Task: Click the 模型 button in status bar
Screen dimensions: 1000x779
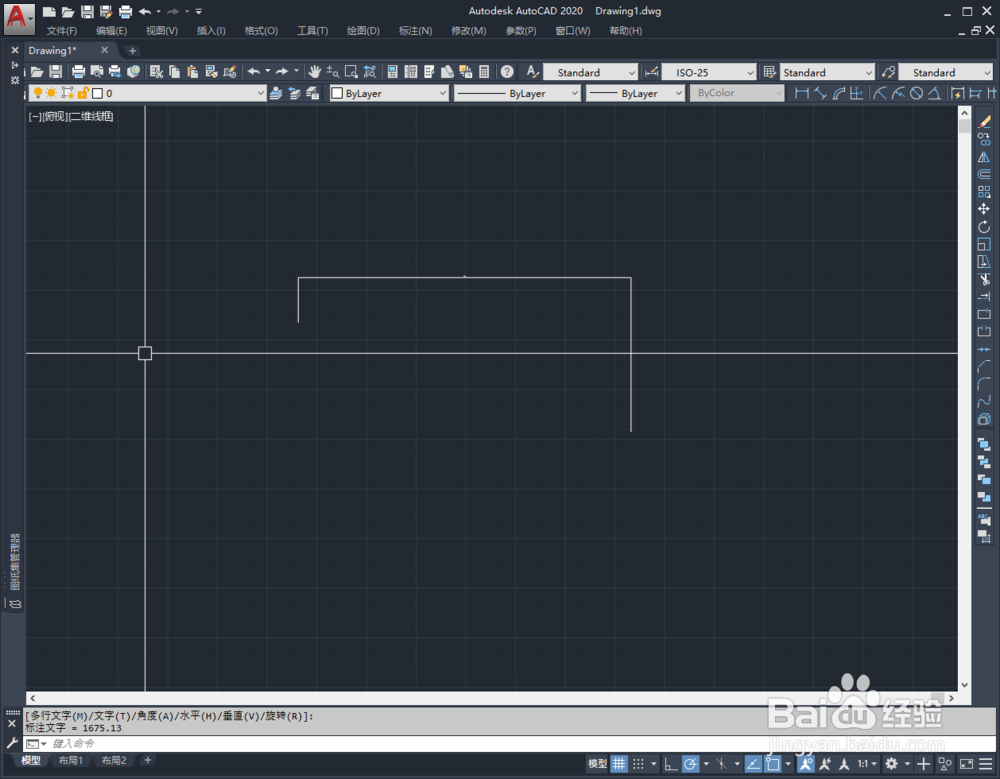Action: (x=598, y=764)
